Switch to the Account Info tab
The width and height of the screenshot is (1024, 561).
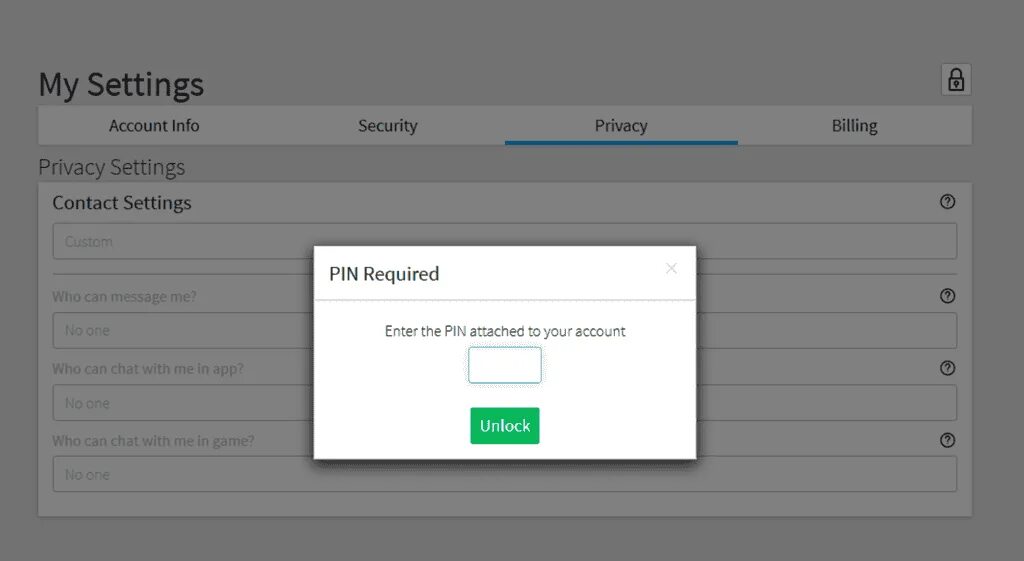click(x=154, y=125)
